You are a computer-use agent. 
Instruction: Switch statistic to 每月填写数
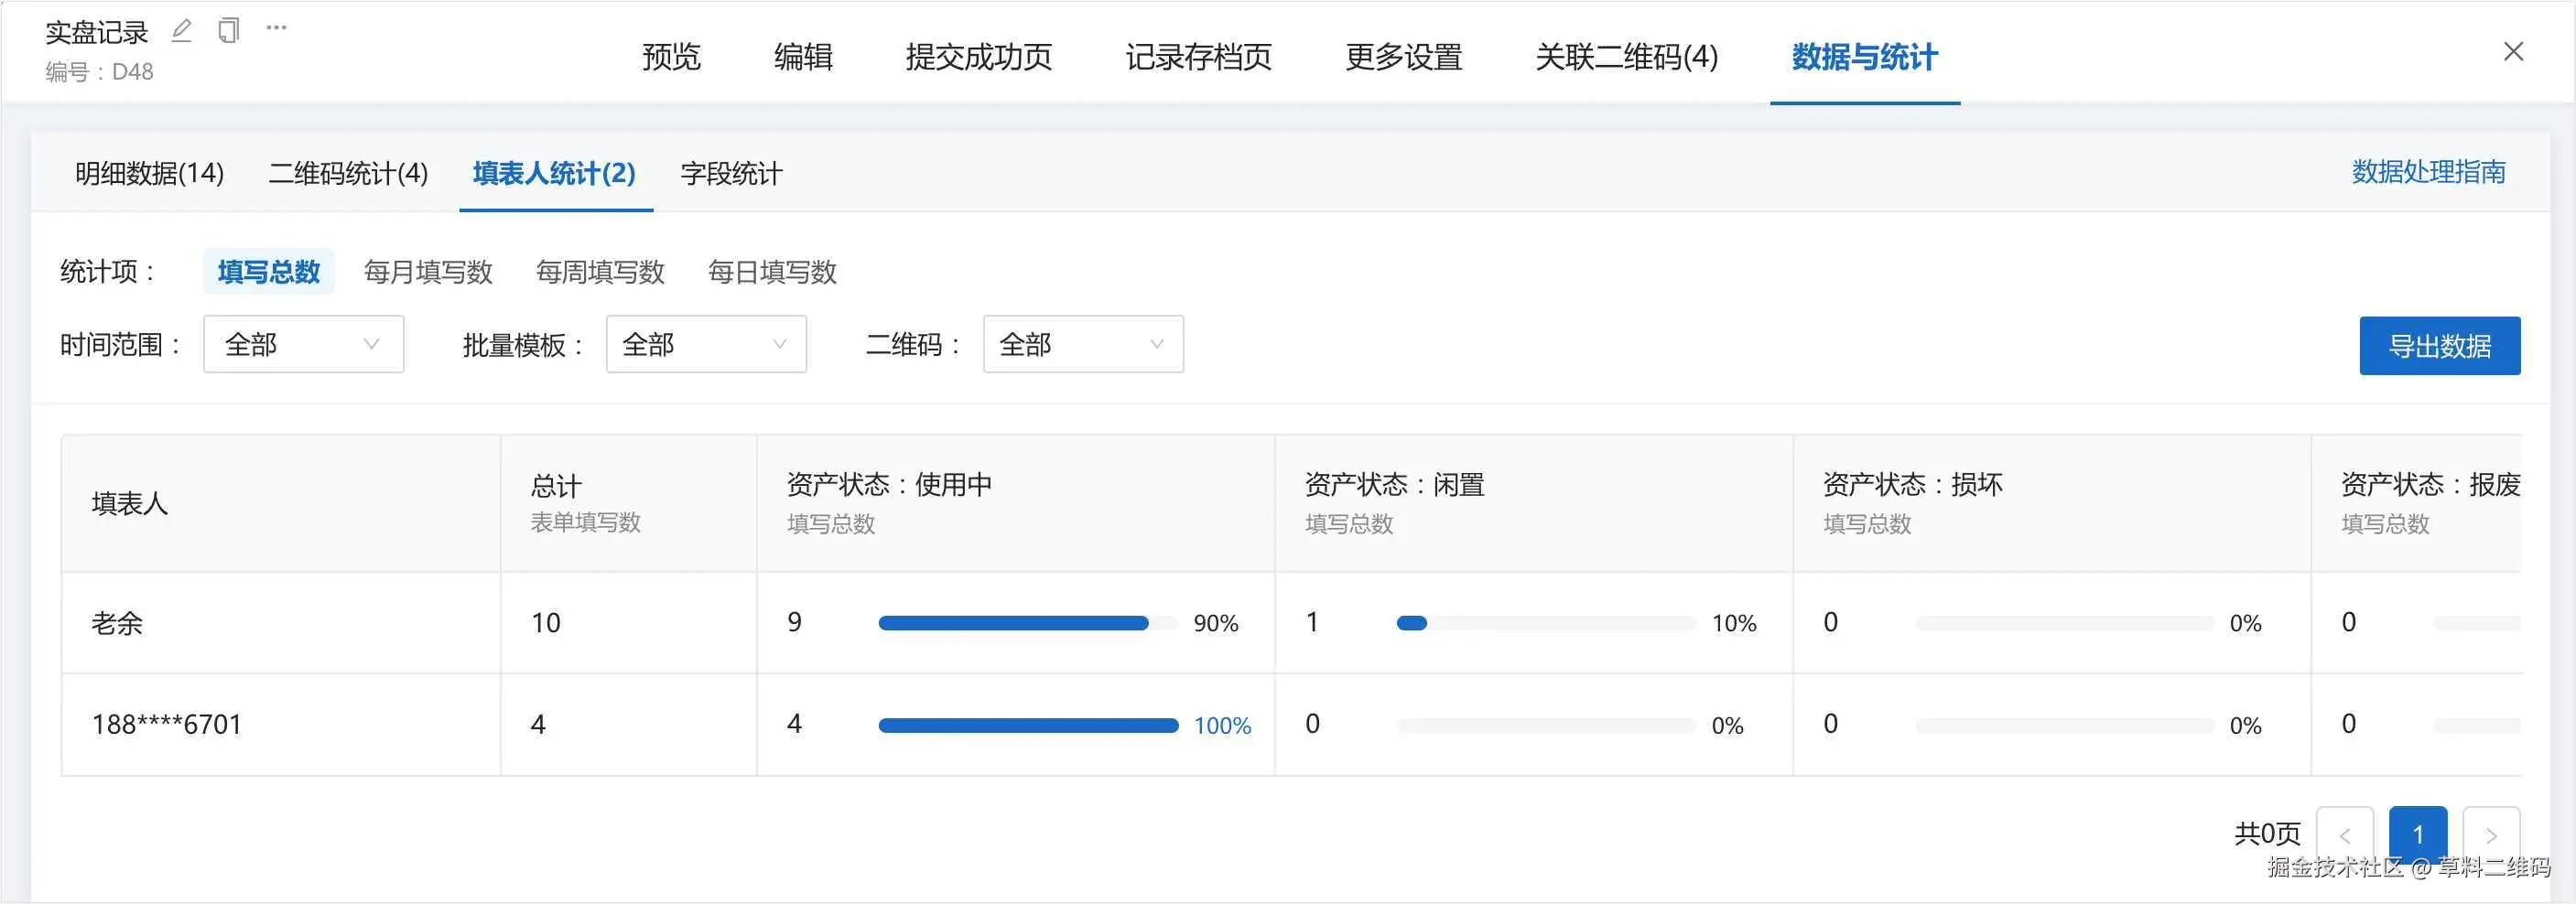[x=428, y=272]
